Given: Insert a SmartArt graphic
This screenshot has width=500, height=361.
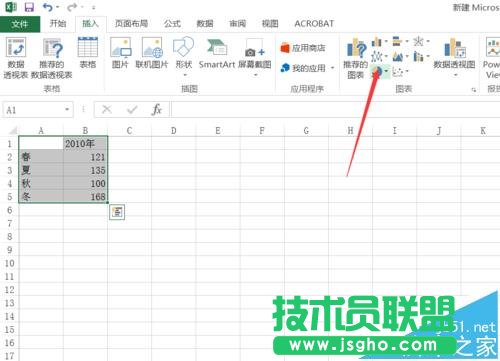Looking at the screenshot, I should point(217,53).
